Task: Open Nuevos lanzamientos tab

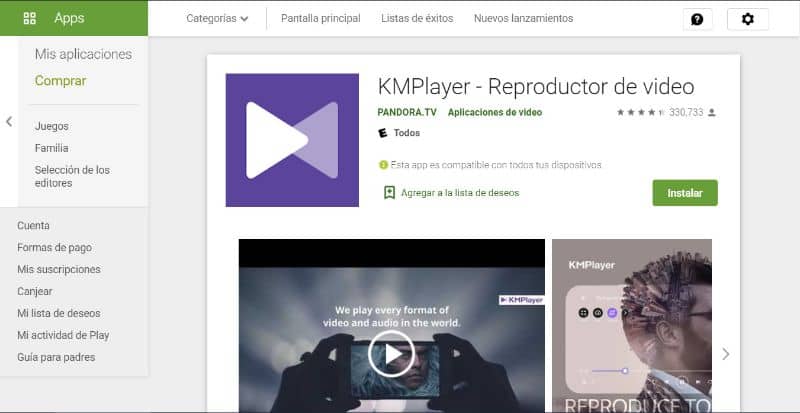Action: click(523, 18)
